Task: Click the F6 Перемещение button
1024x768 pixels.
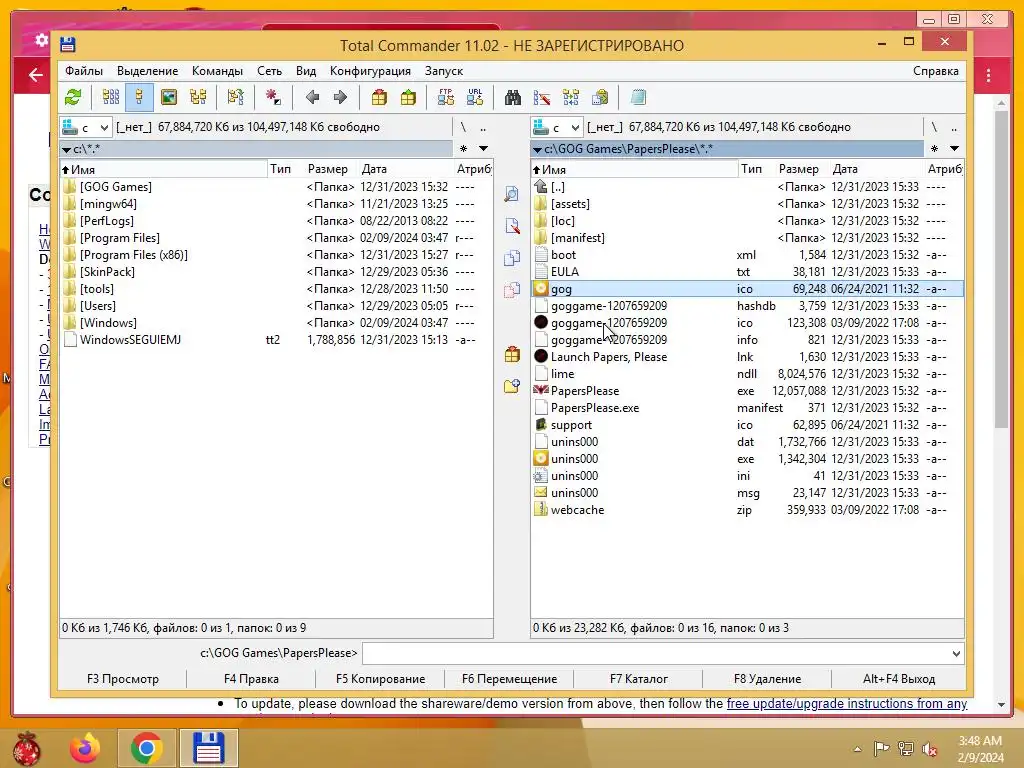Action: click(x=509, y=679)
